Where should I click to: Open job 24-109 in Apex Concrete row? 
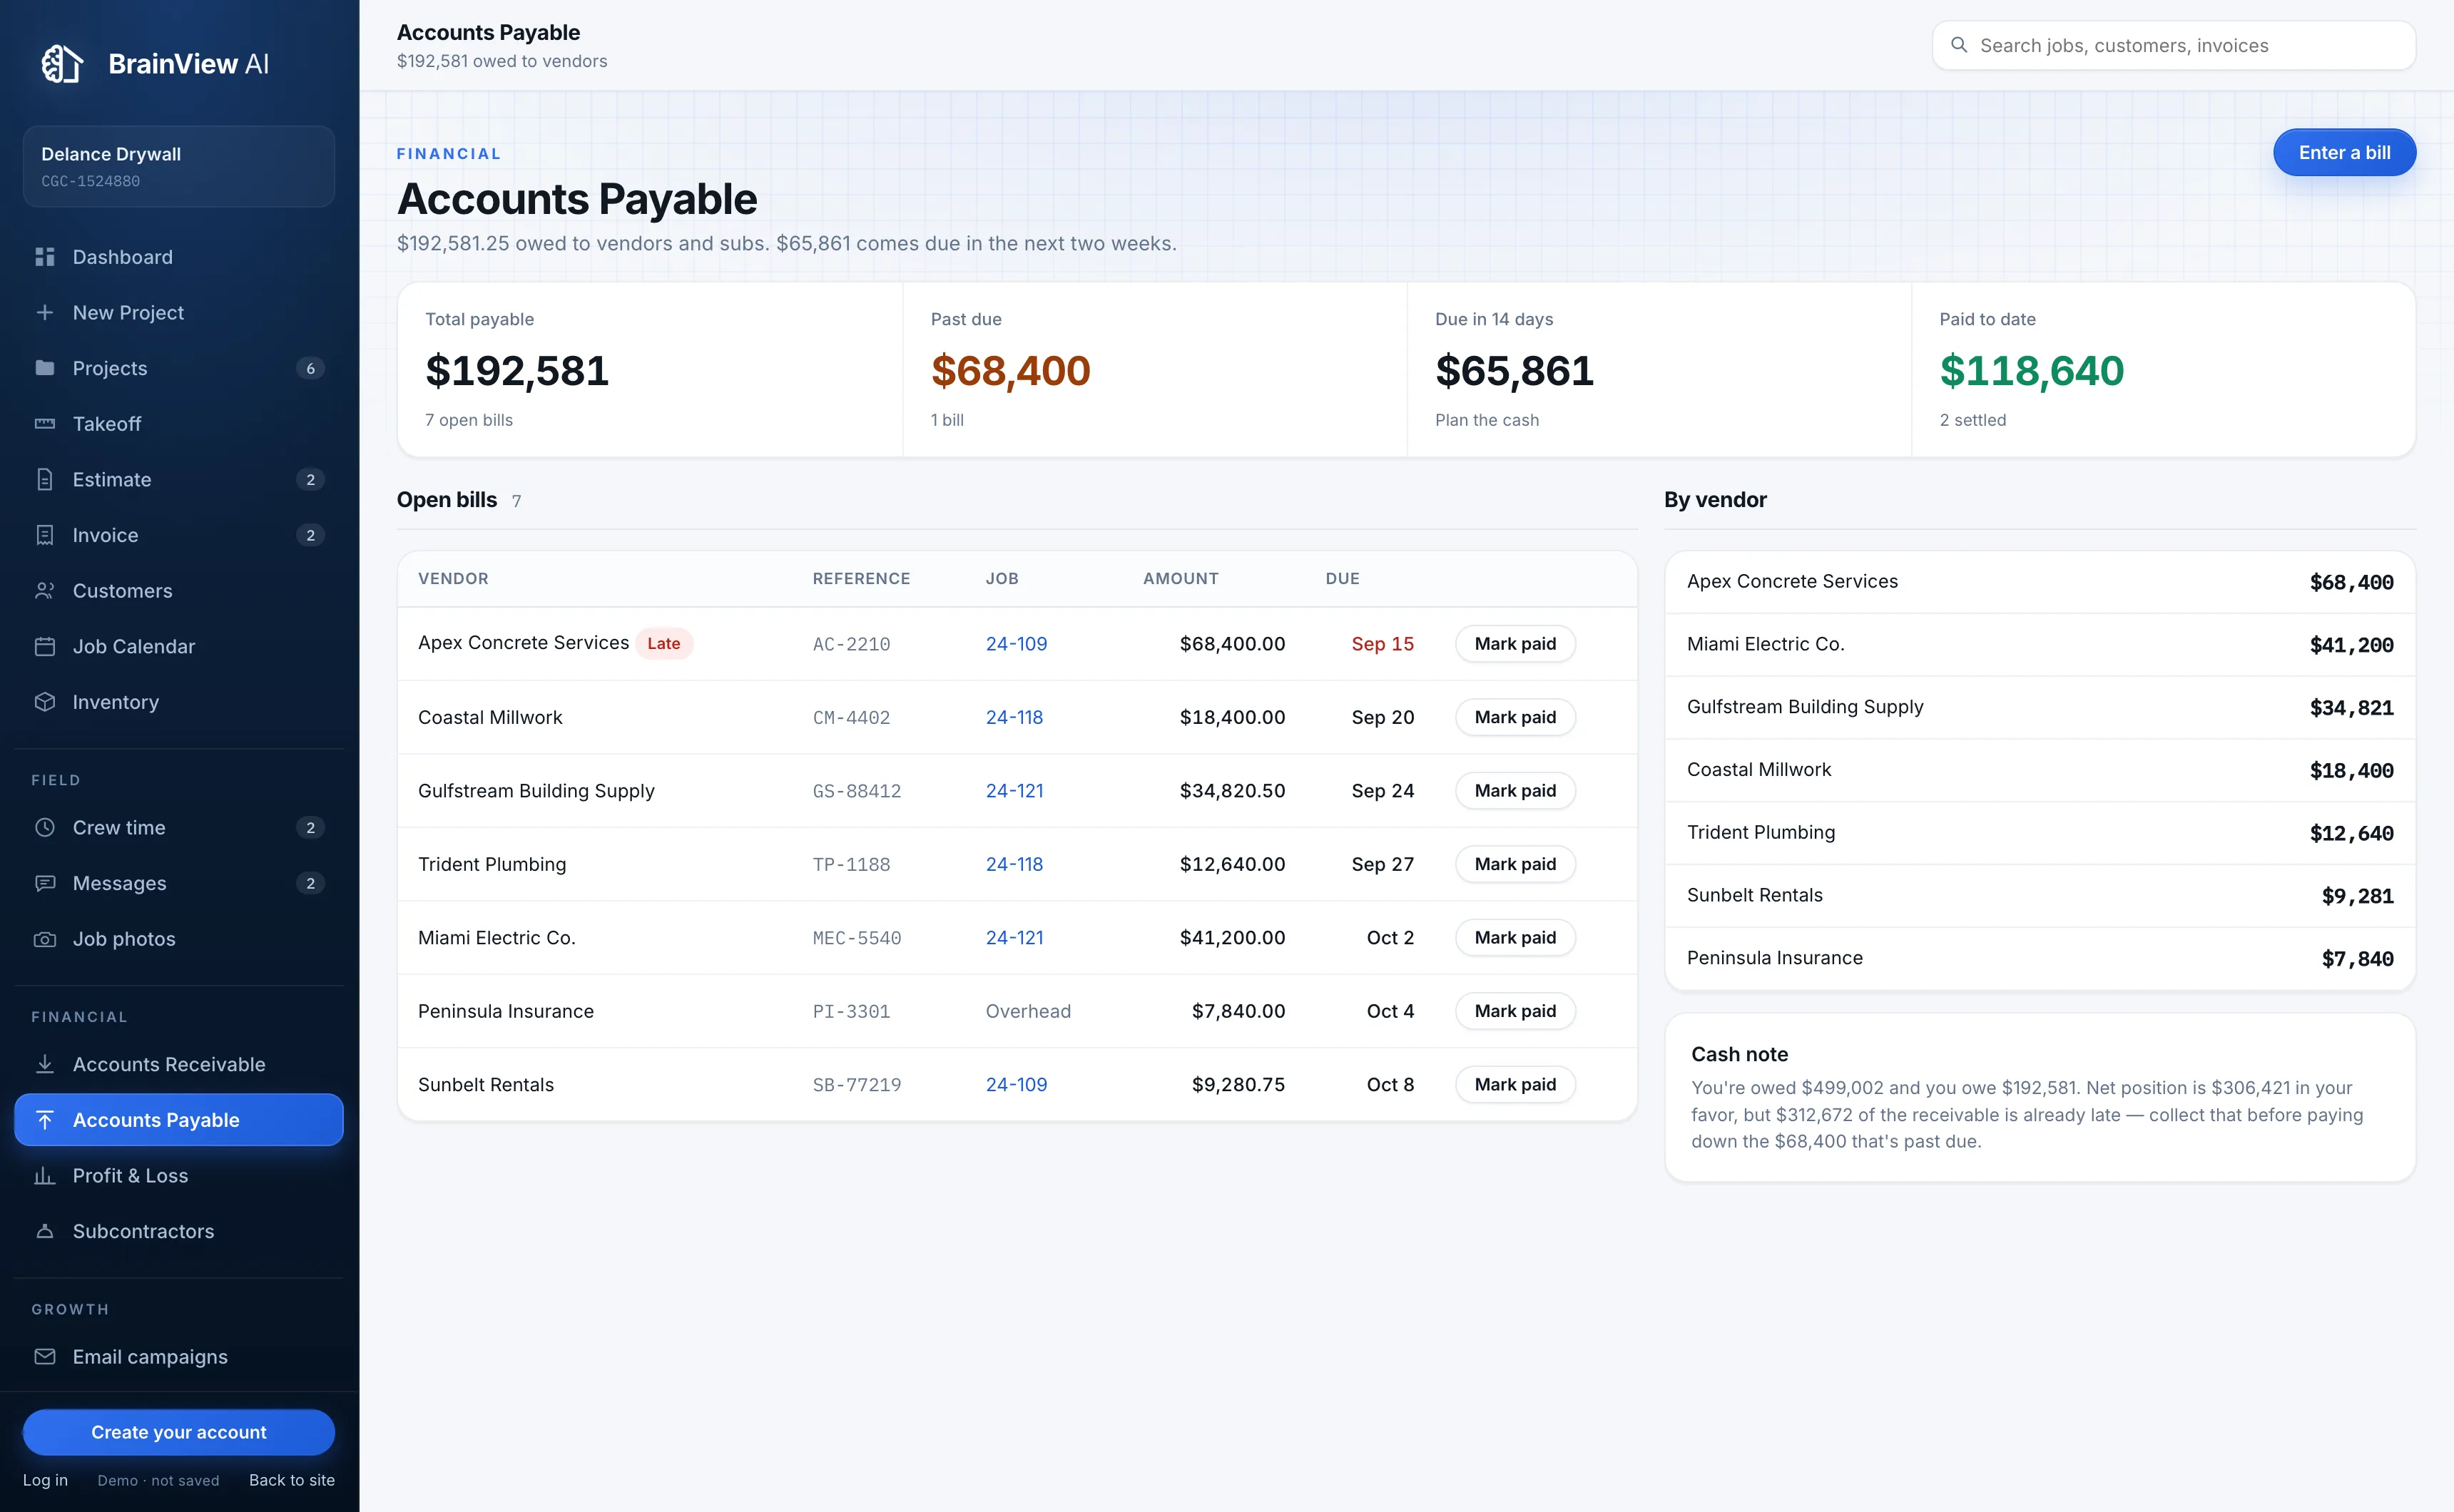[x=1016, y=644]
